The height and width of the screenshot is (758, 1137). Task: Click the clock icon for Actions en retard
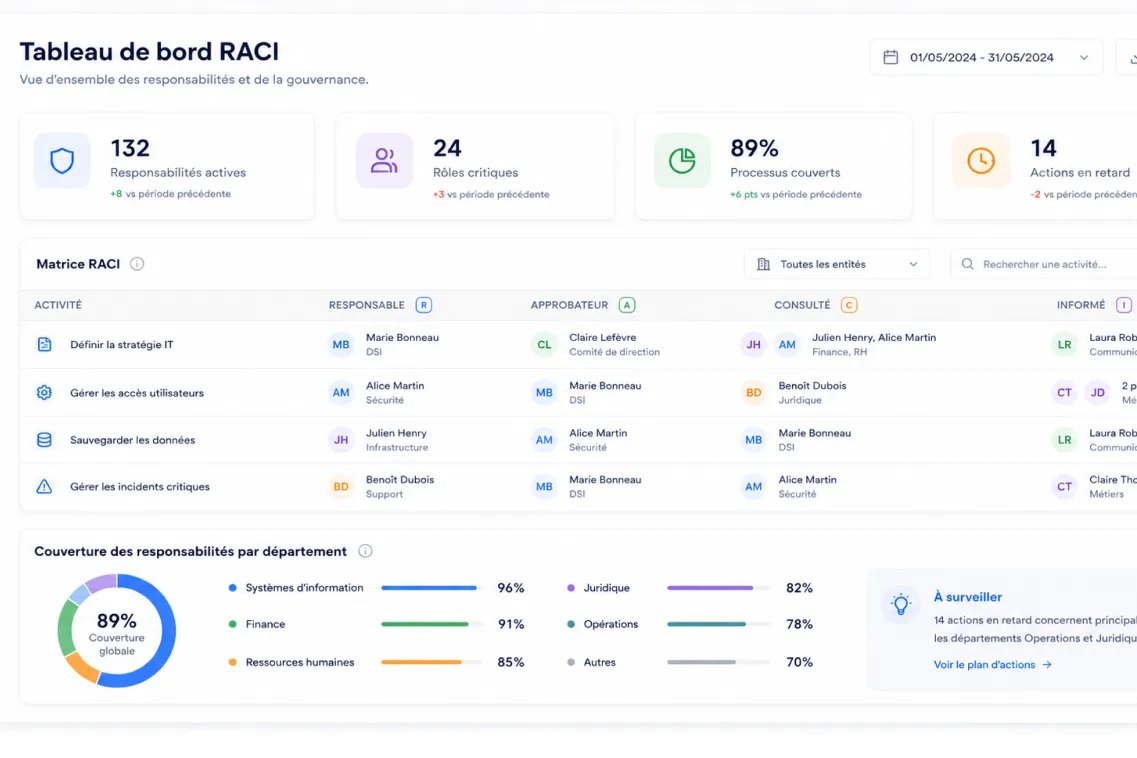[x=980, y=160]
